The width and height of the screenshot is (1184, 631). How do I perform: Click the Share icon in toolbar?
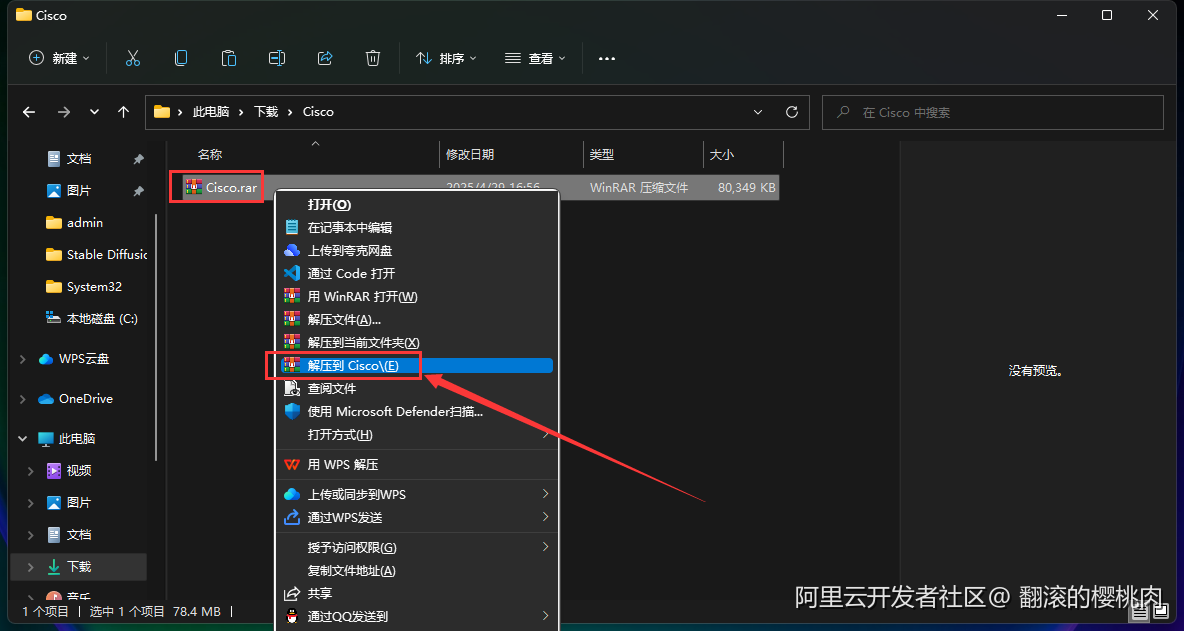(x=325, y=58)
